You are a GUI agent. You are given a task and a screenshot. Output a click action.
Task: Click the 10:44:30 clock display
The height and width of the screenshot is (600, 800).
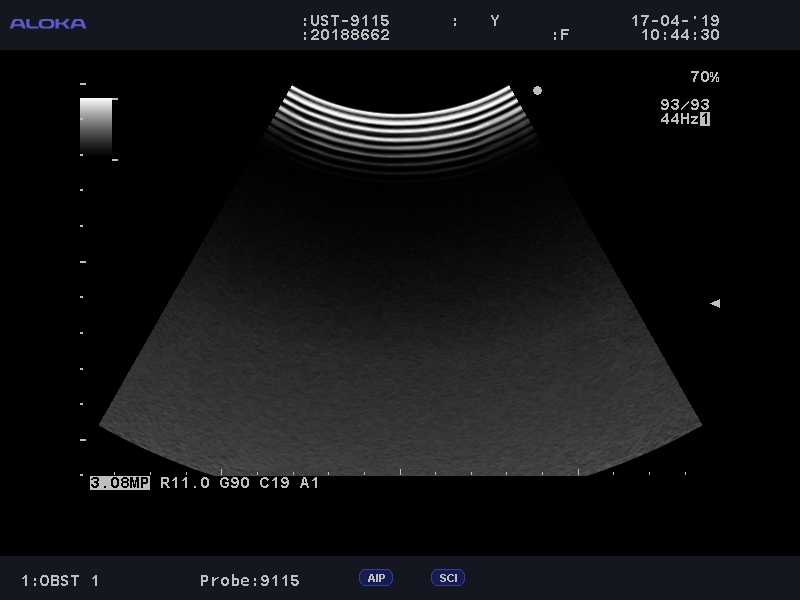point(680,35)
